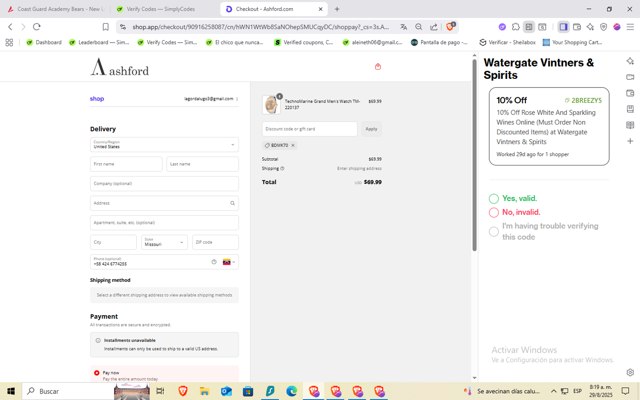Click the browser address bar URL
The image size is (640, 400).
pyautogui.click(x=260, y=27)
